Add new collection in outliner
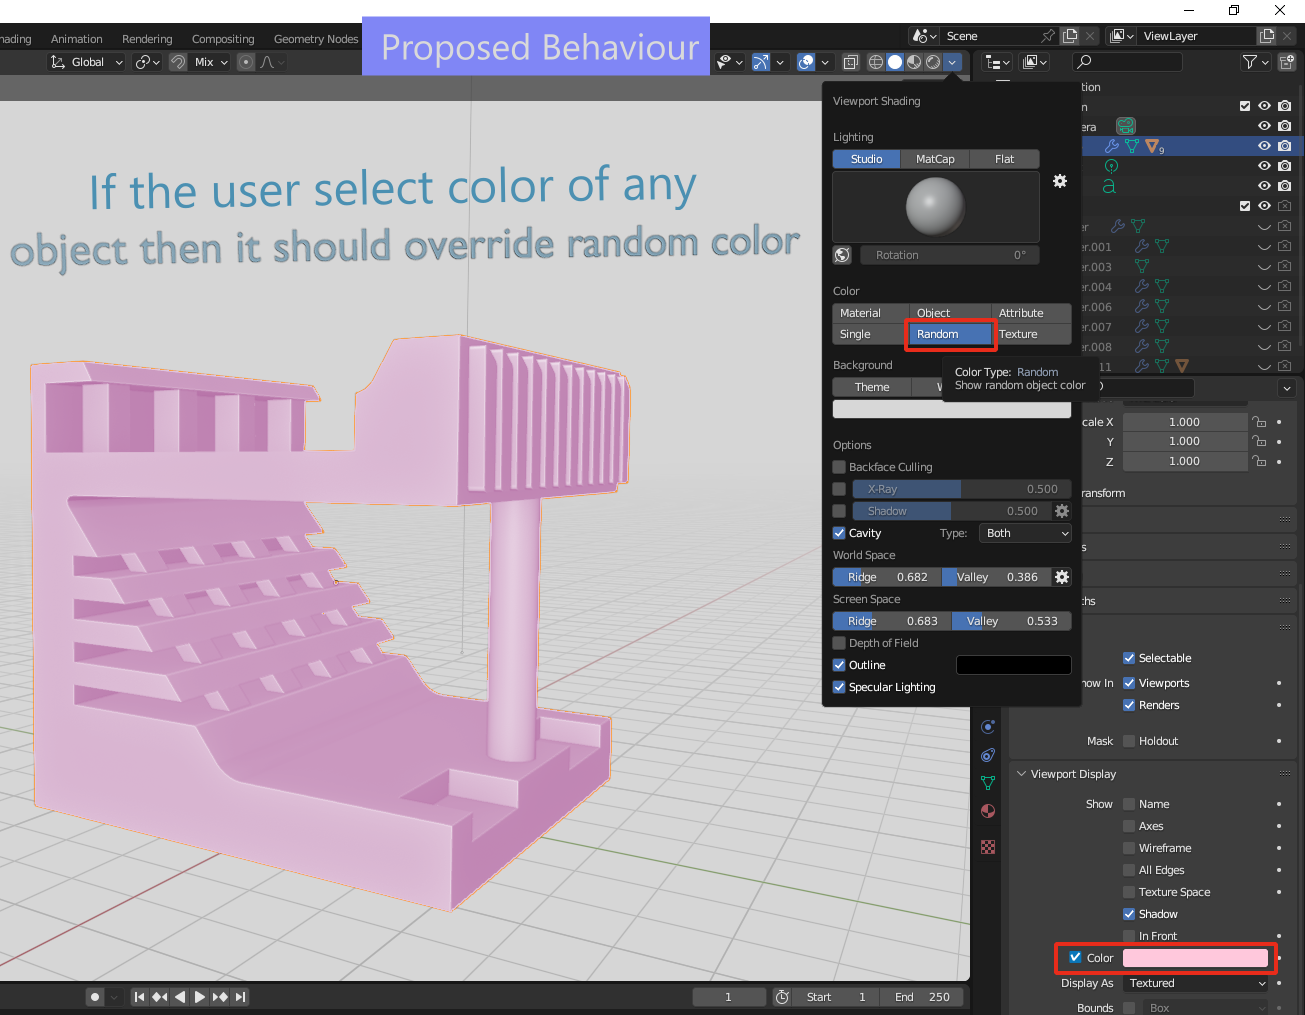Image resolution: width=1305 pixels, height=1015 pixels. tap(1287, 62)
